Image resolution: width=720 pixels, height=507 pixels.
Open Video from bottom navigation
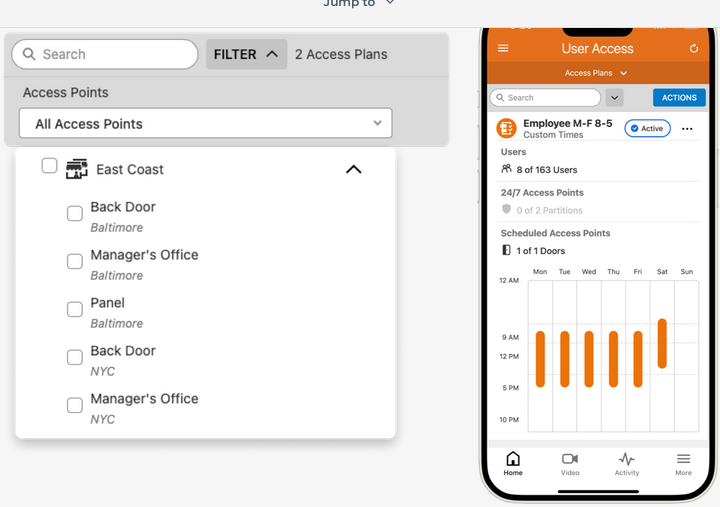(570, 463)
